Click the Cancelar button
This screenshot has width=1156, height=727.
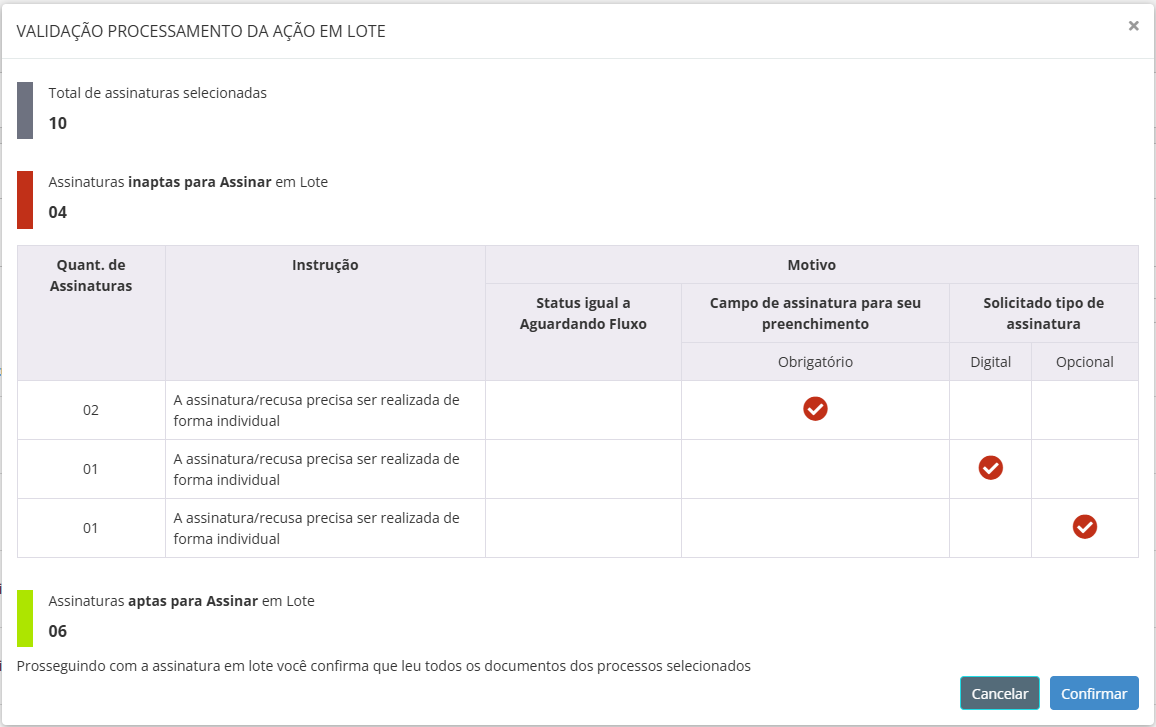coord(1000,693)
